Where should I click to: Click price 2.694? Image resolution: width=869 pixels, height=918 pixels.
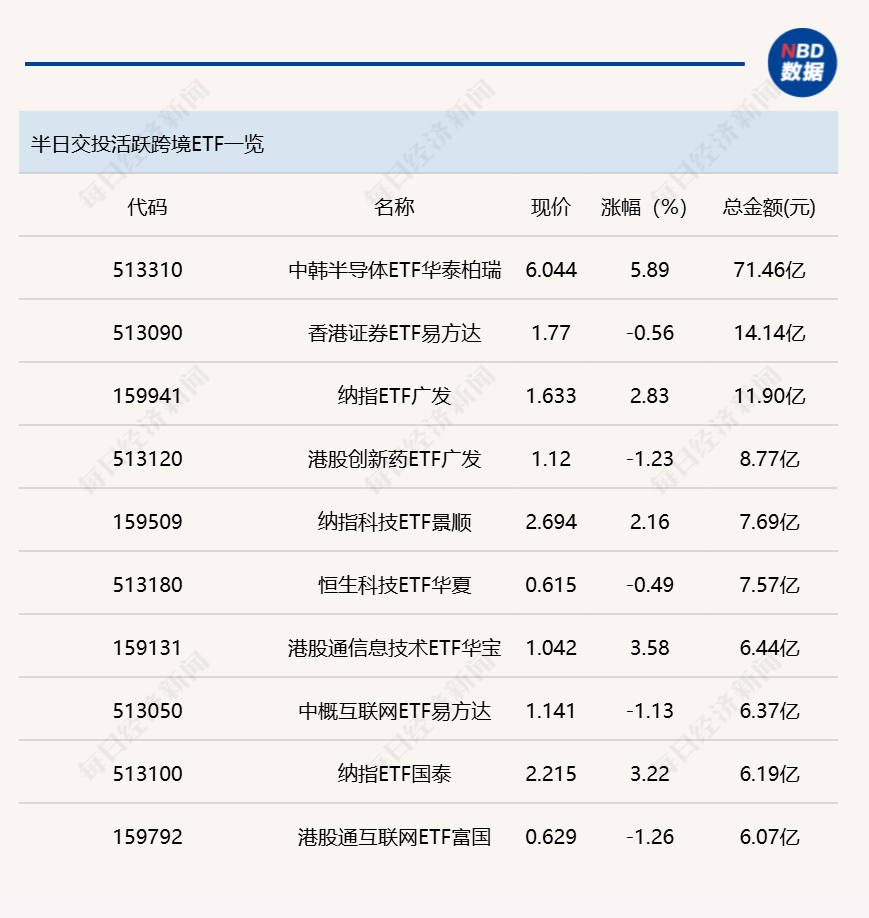coord(551,522)
